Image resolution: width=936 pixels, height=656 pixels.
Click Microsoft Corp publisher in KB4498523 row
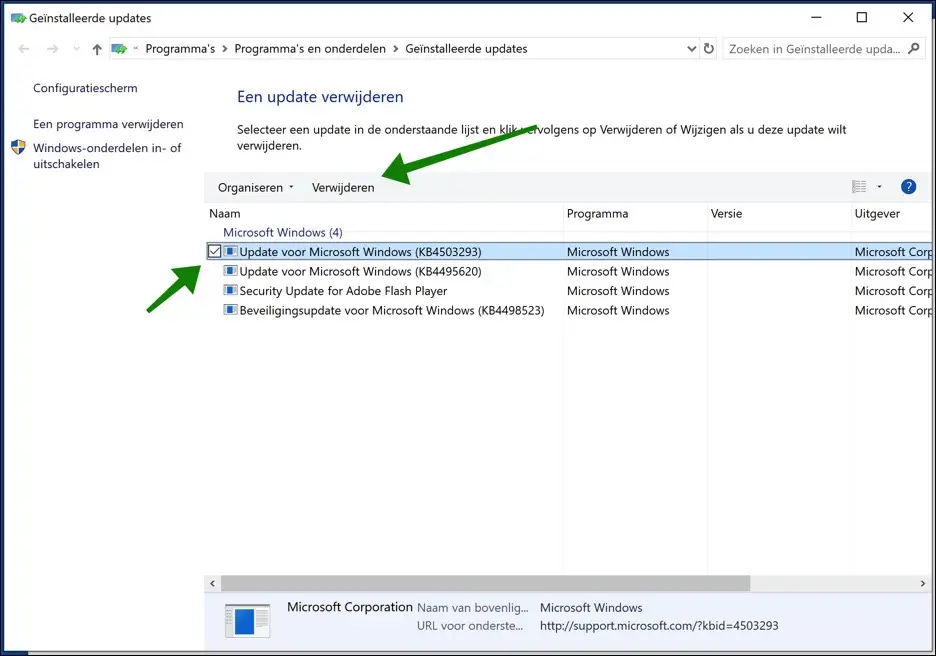893,310
